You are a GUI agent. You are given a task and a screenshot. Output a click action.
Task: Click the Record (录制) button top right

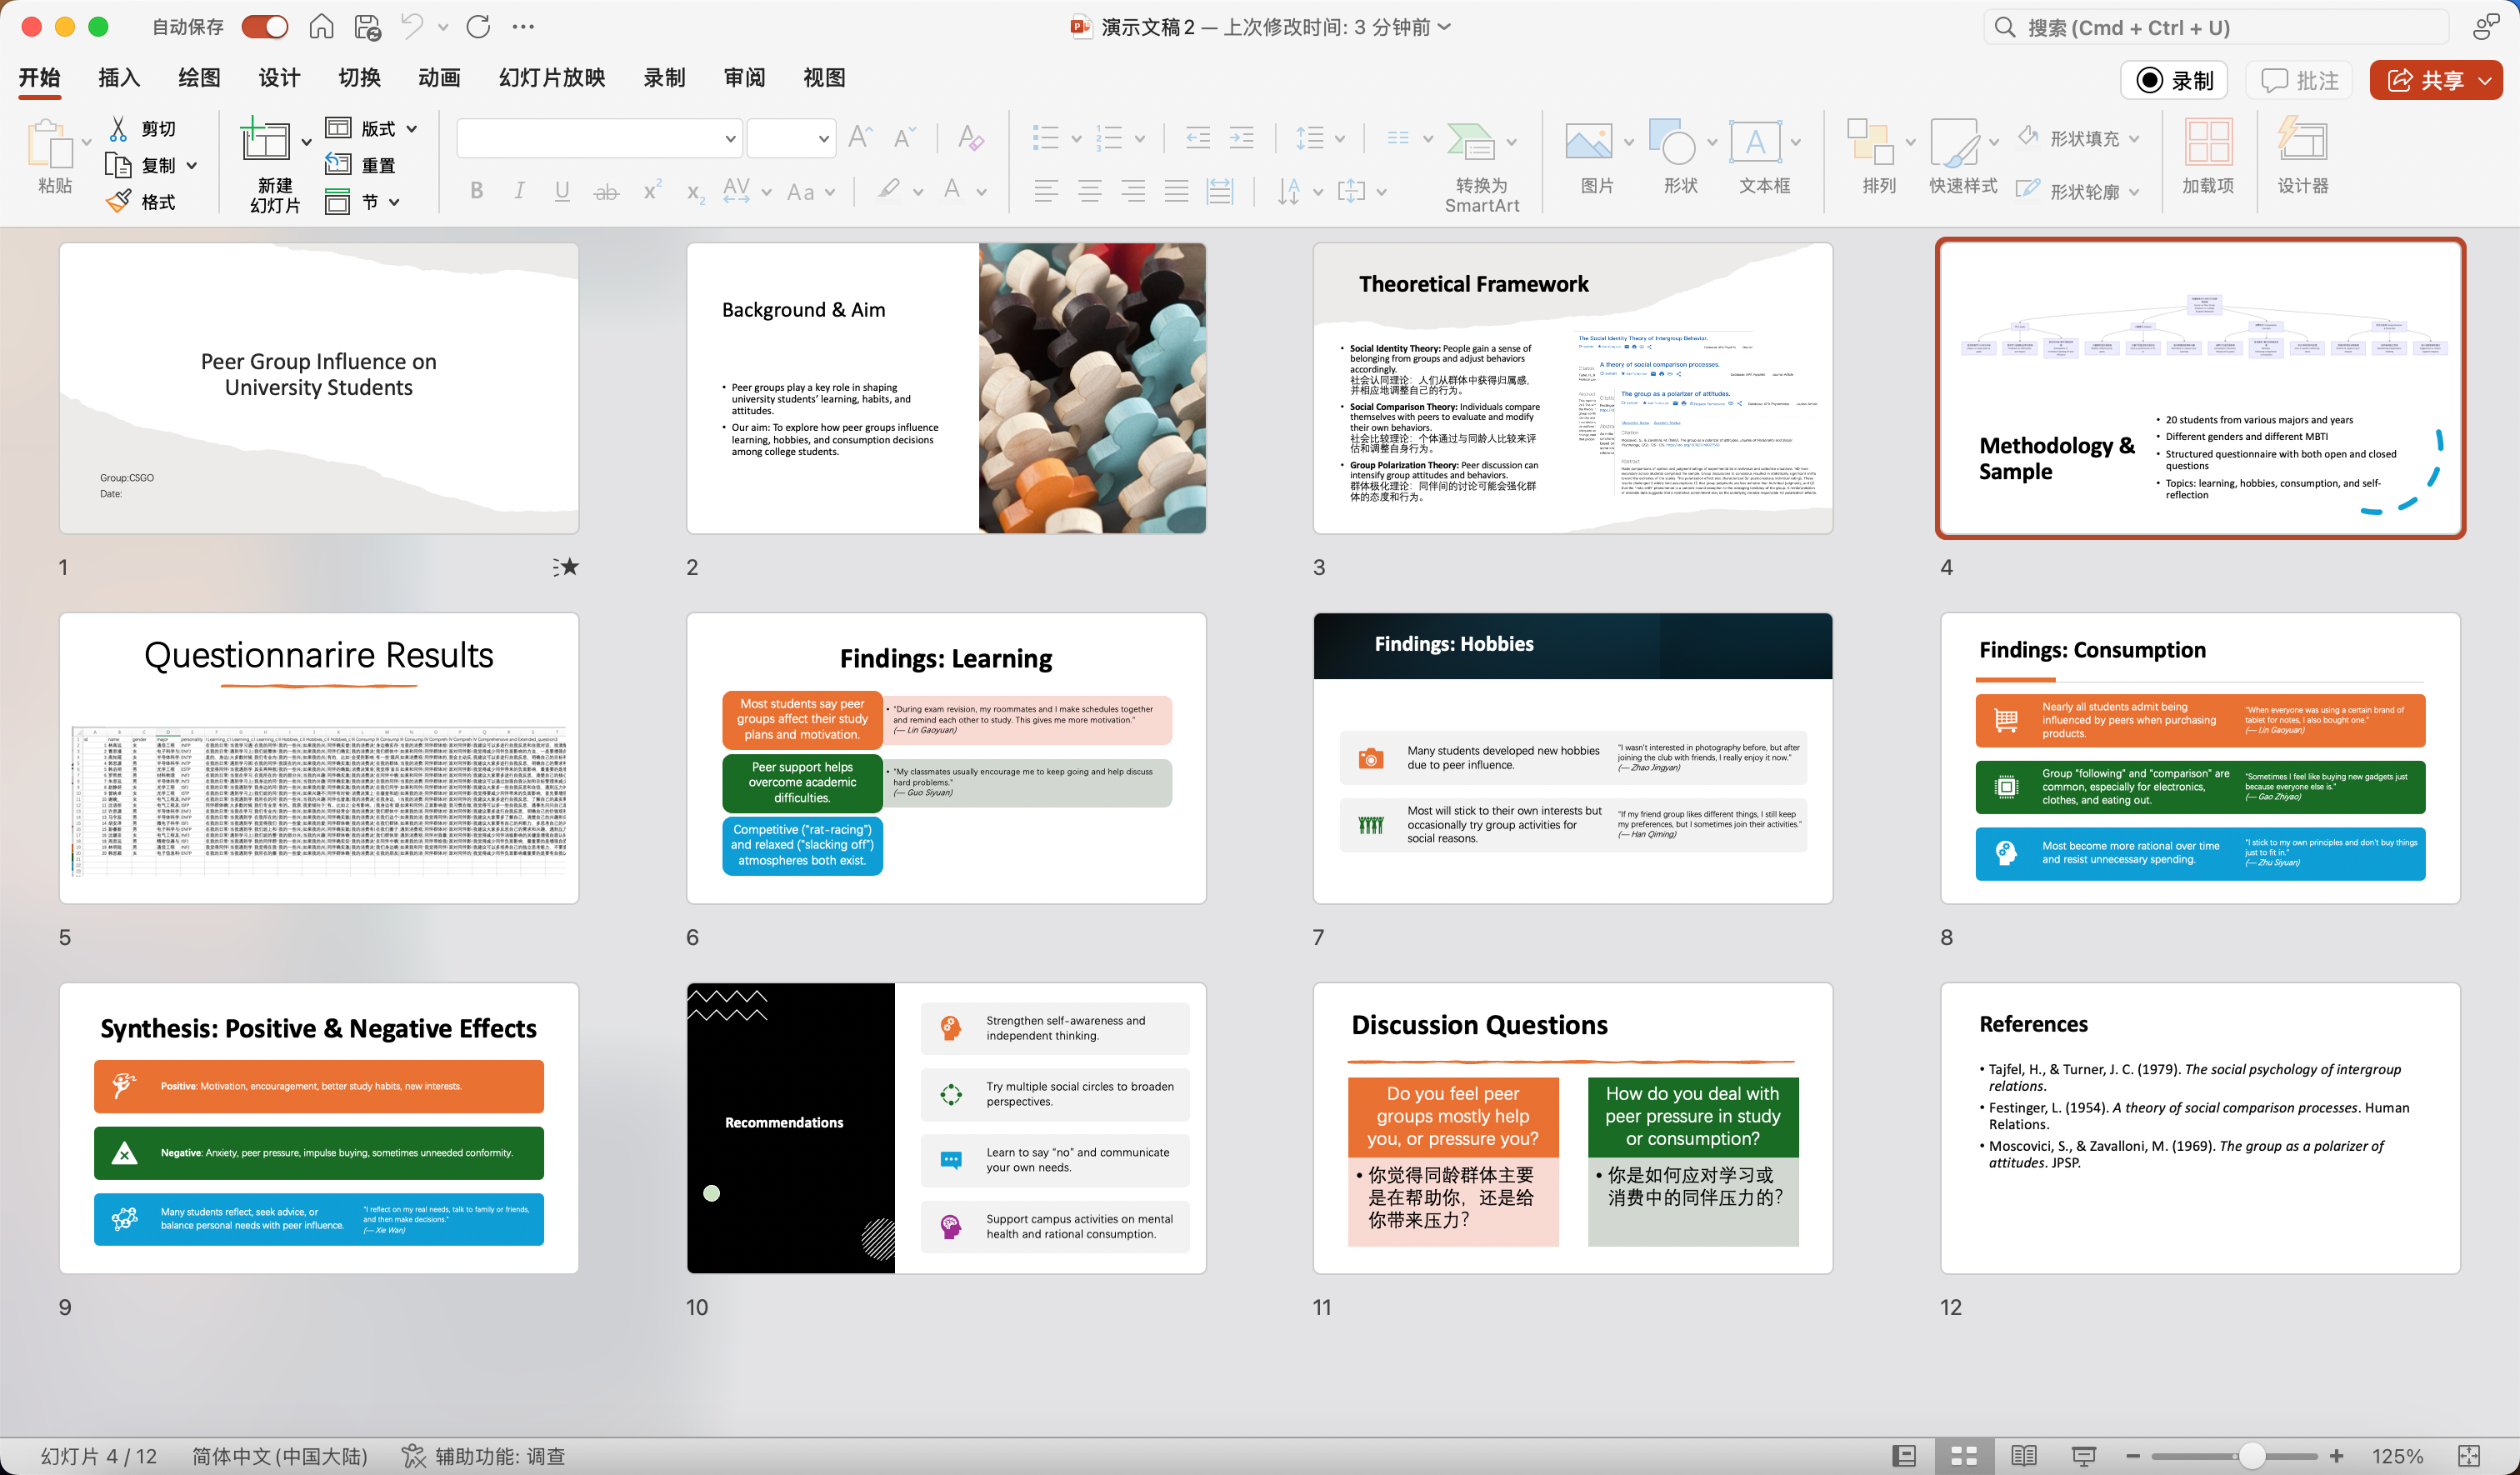point(2173,80)
